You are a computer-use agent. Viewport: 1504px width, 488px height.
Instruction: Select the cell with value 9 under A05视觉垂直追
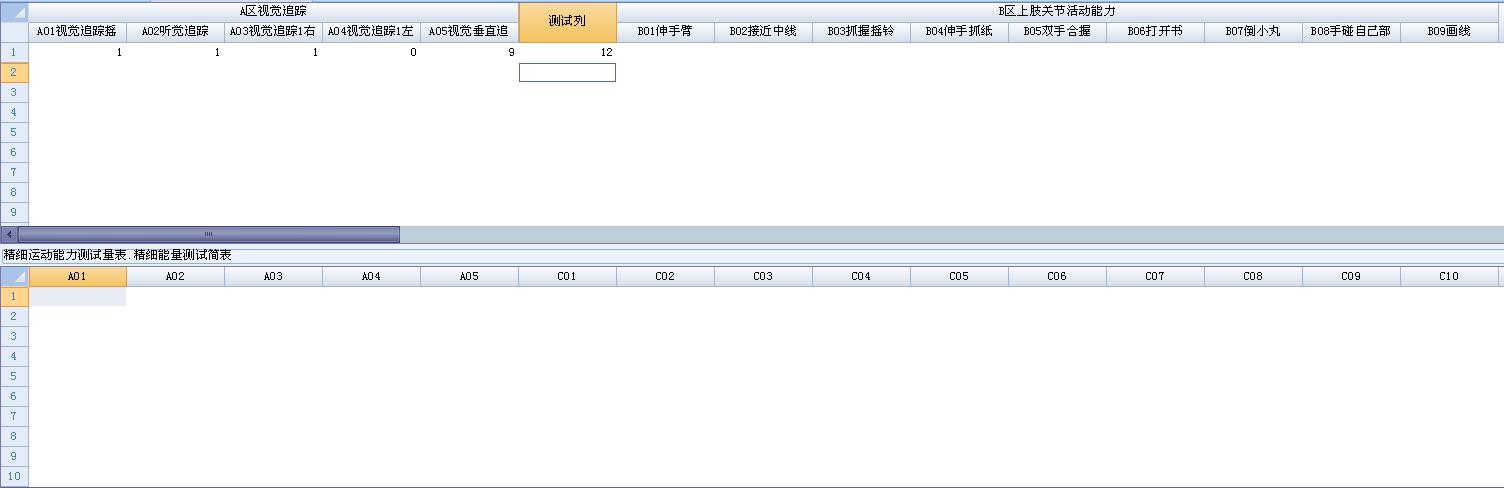pyautogui.click(x=469, y=52)
